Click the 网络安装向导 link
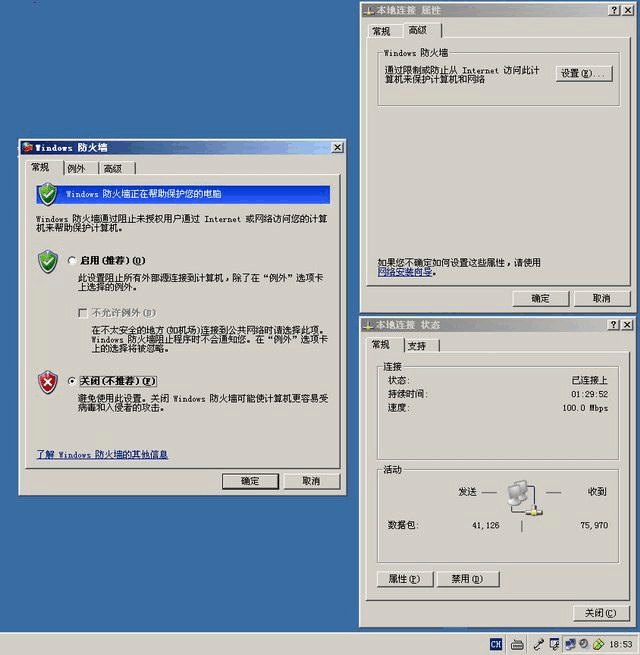This screenshot has height=655, width=640. coord(405,272)
